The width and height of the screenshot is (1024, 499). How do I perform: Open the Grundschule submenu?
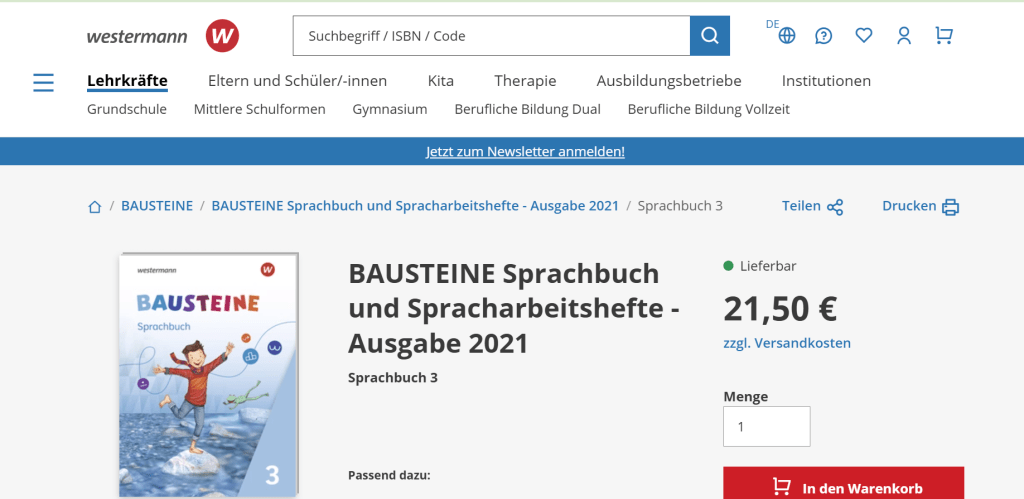(127, 109)
